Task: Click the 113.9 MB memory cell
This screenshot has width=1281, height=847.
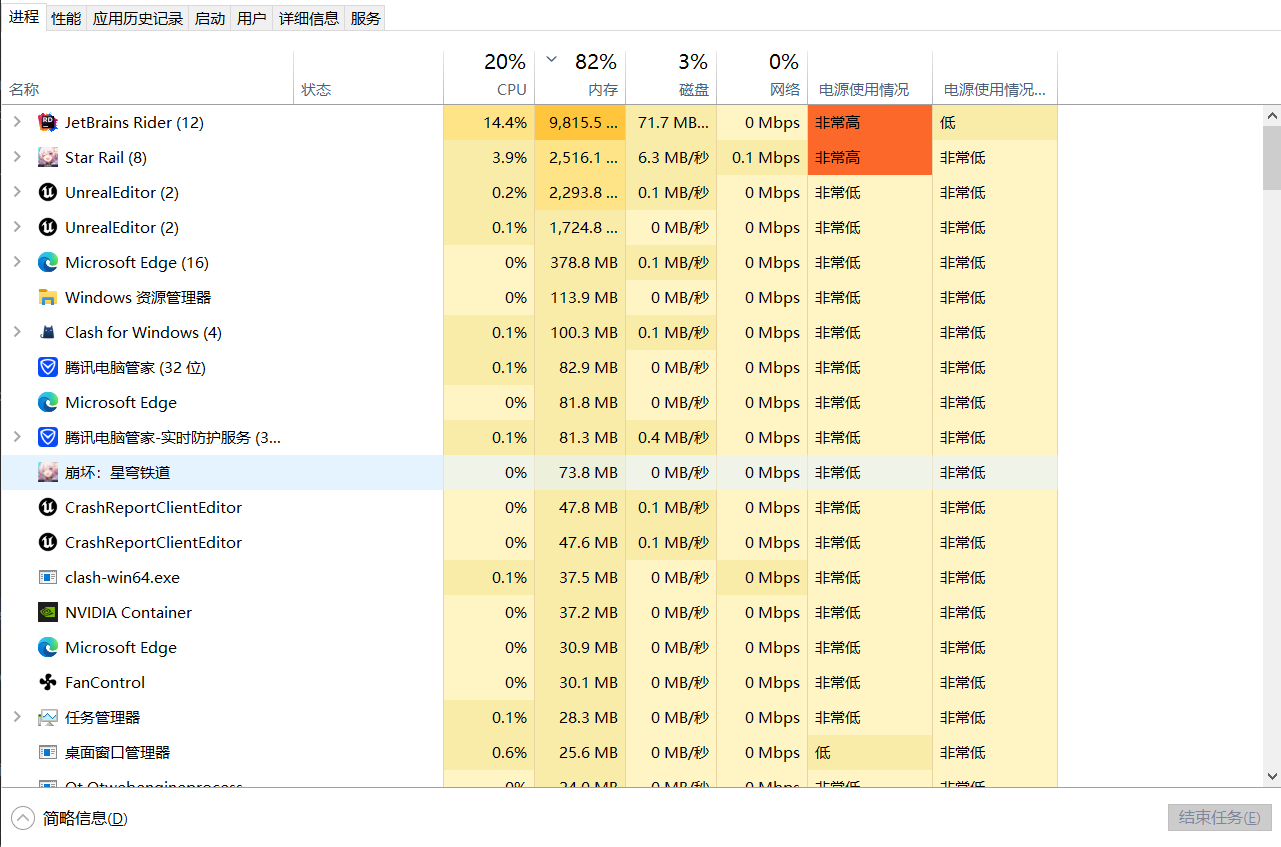Action: pos(580,297)
